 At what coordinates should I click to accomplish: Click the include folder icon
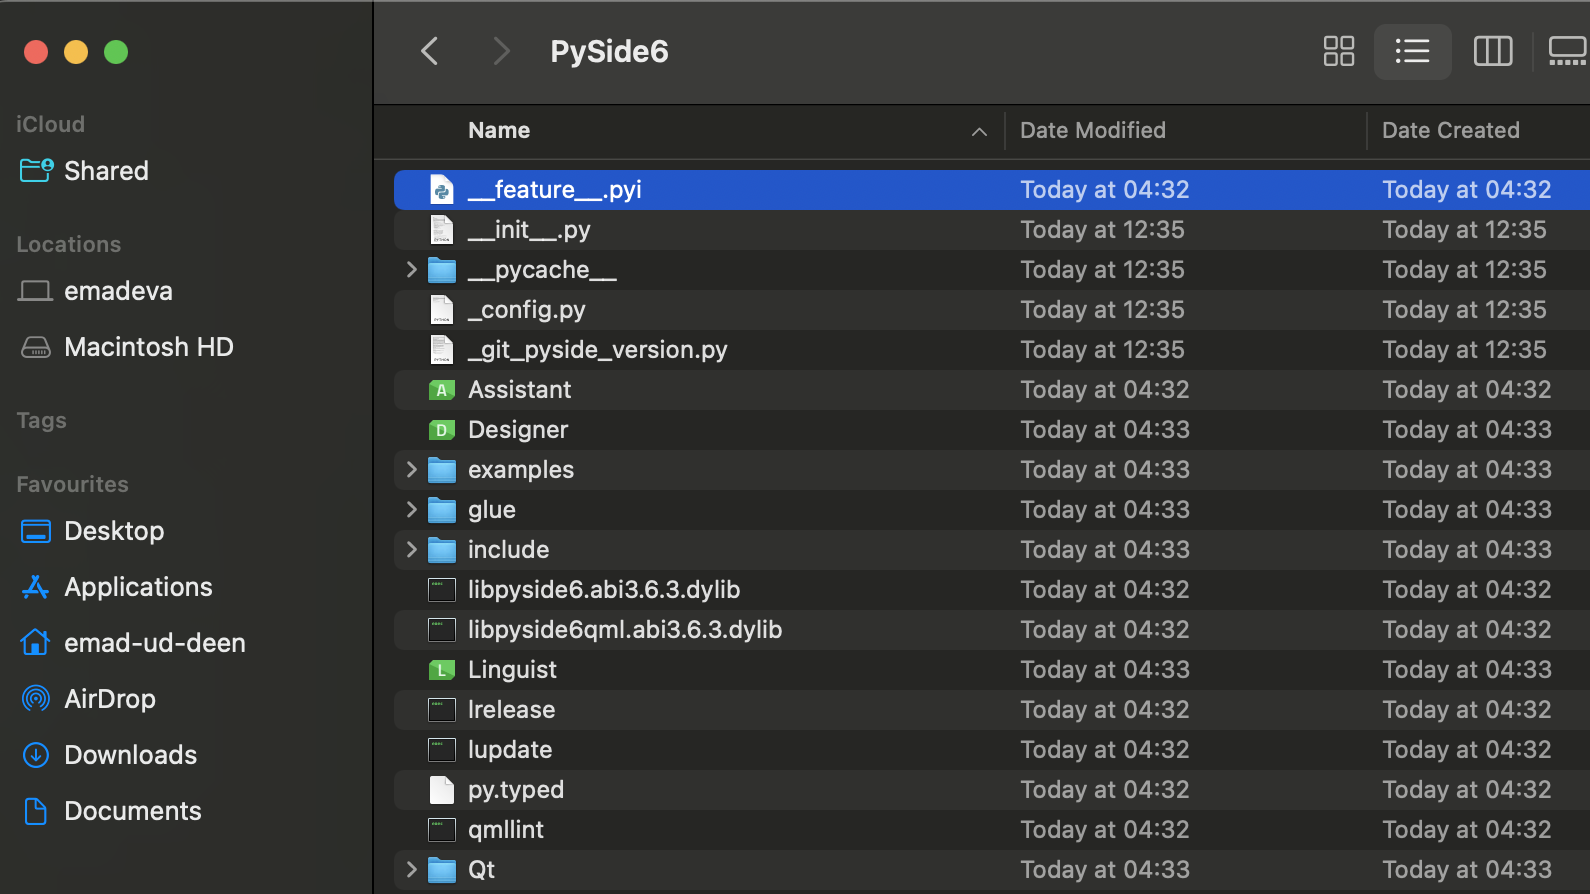tap(442, 550)
